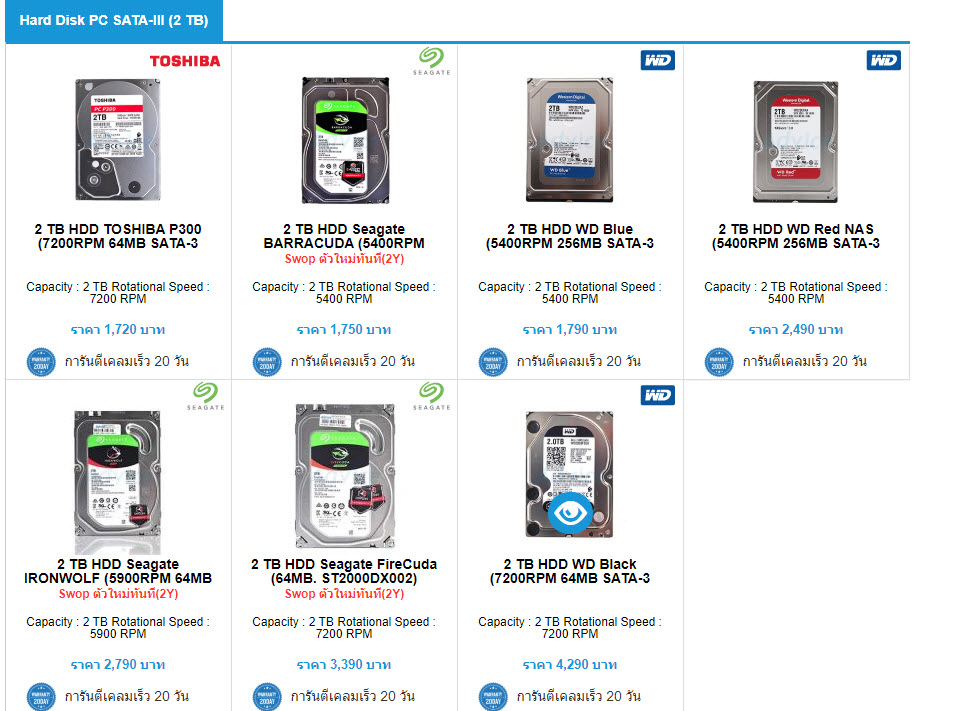Screen dimensions: 960x711
Task: Click the Toshiba P300 hard drive image
Action: 118,140
